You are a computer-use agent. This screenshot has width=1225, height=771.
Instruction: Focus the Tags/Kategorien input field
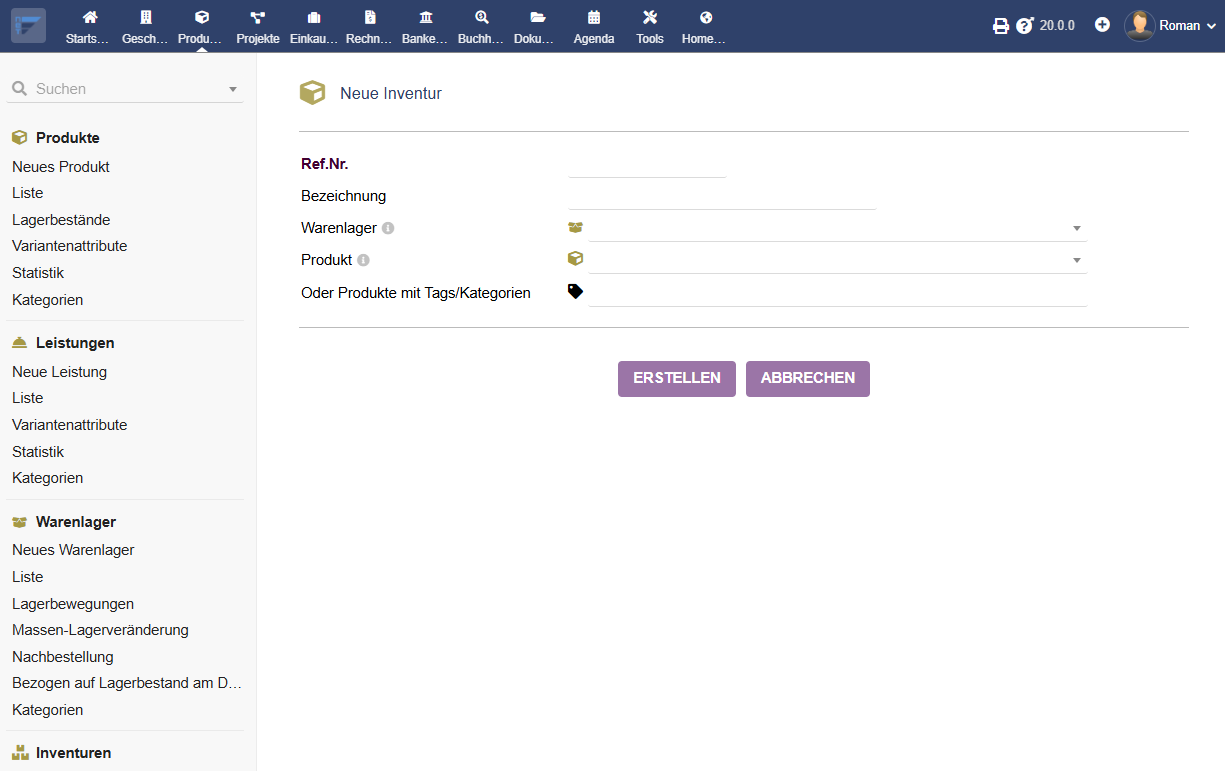click(x=837, y=293)
